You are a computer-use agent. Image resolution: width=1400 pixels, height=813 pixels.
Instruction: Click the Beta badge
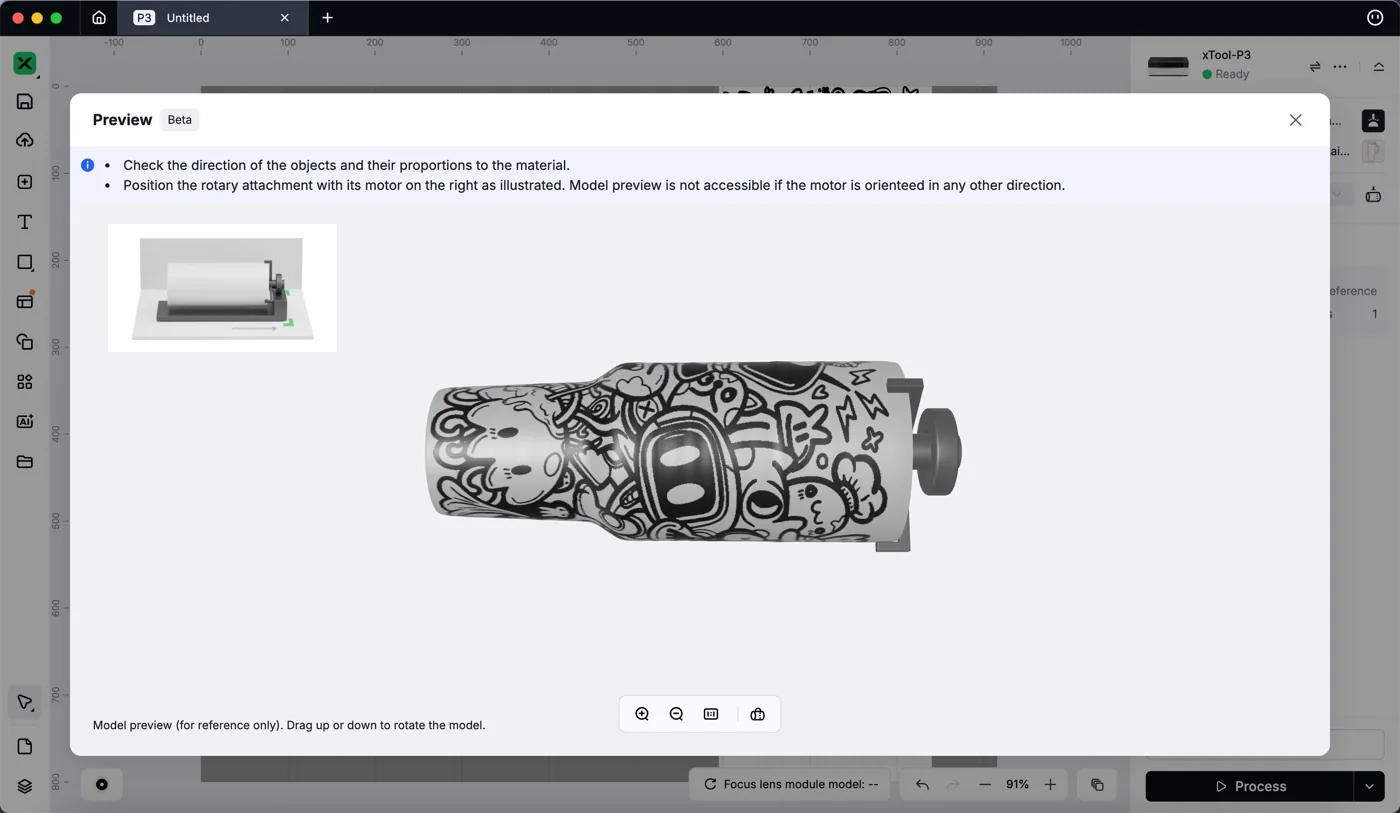click(180, 120)
